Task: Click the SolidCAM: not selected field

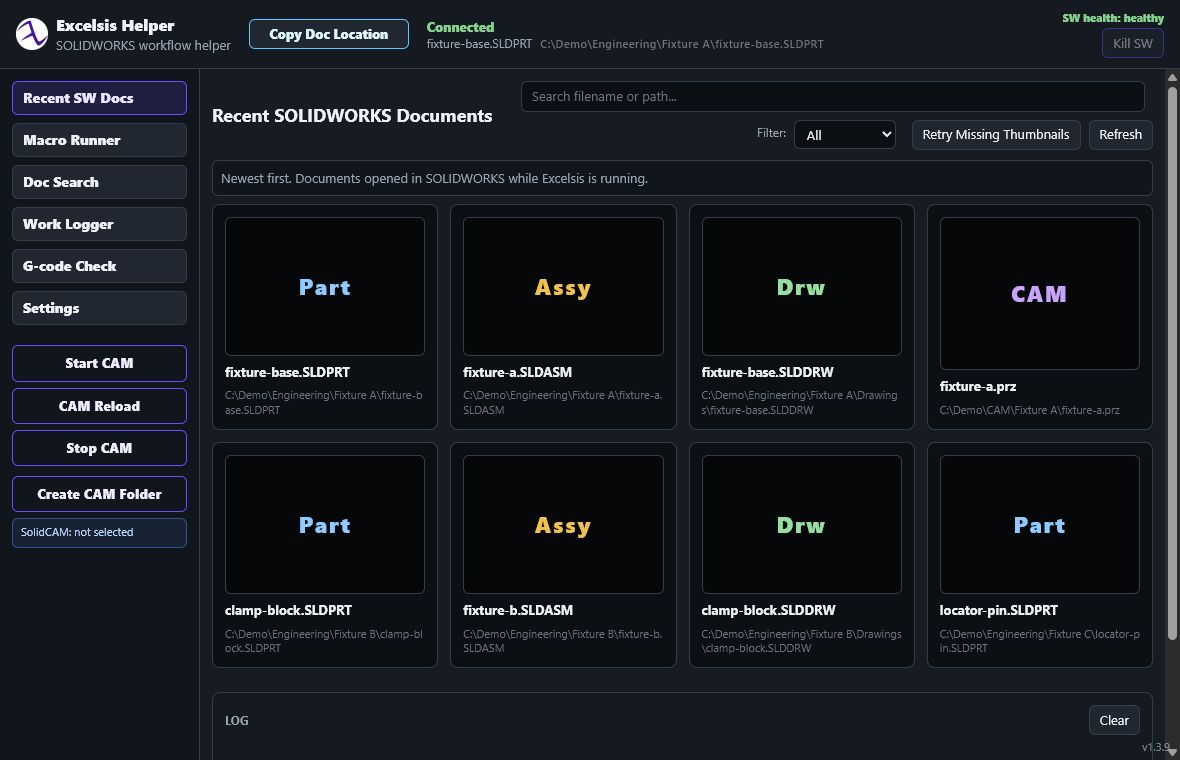Action: [x=99, y=533]
